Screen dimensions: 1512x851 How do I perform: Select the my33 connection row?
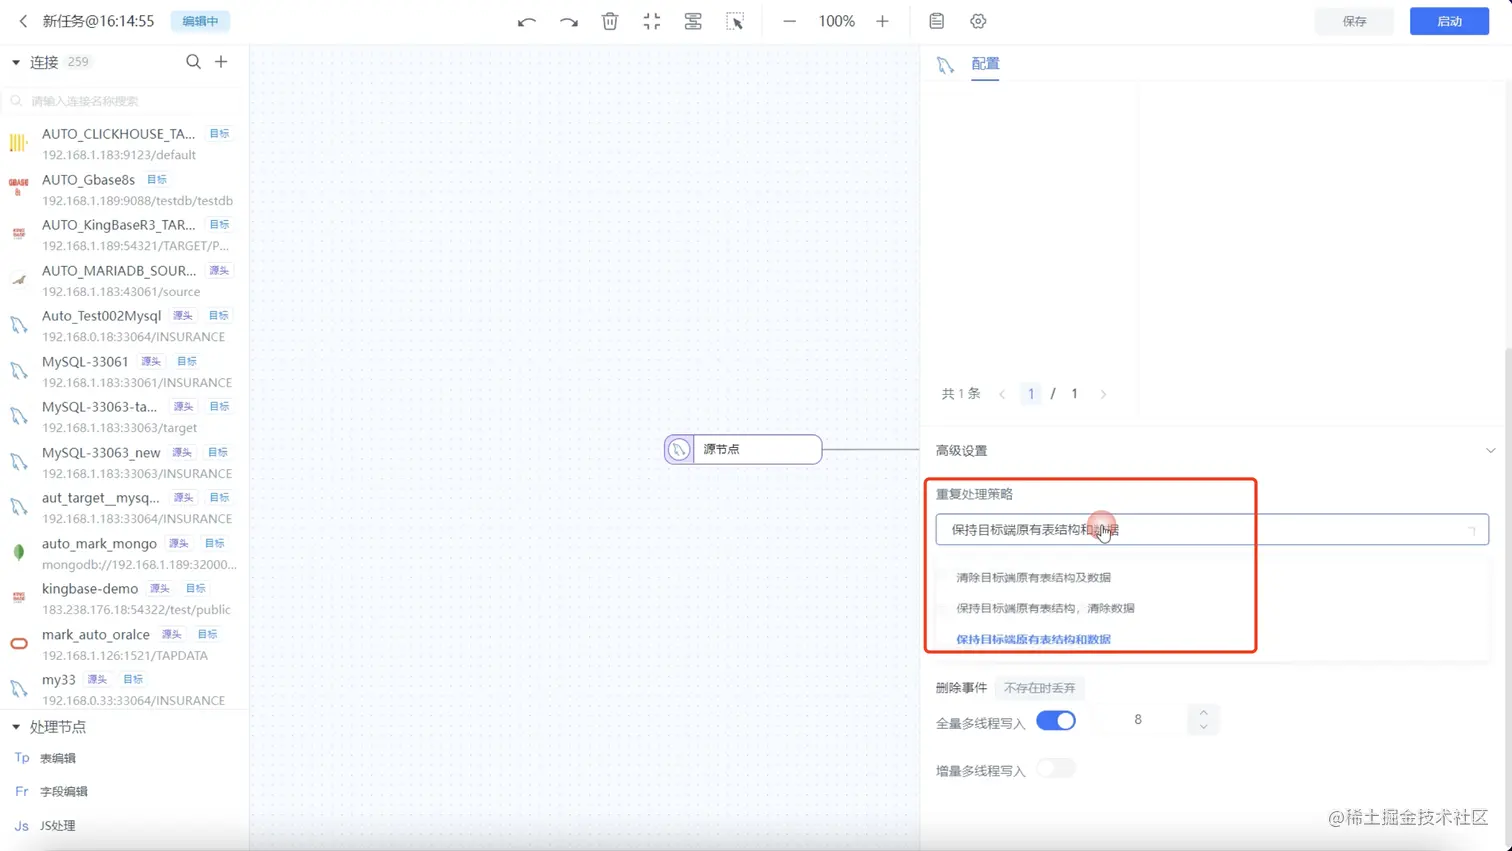pos(124,689)
